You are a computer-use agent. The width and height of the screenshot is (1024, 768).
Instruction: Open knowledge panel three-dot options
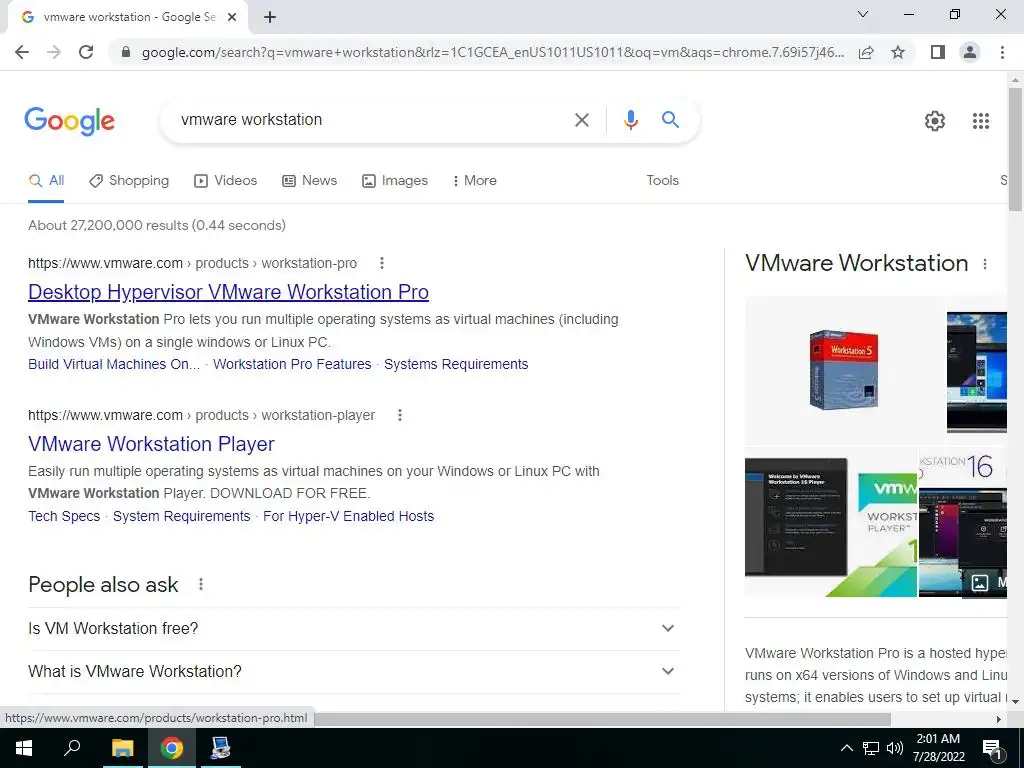point(985,264)
